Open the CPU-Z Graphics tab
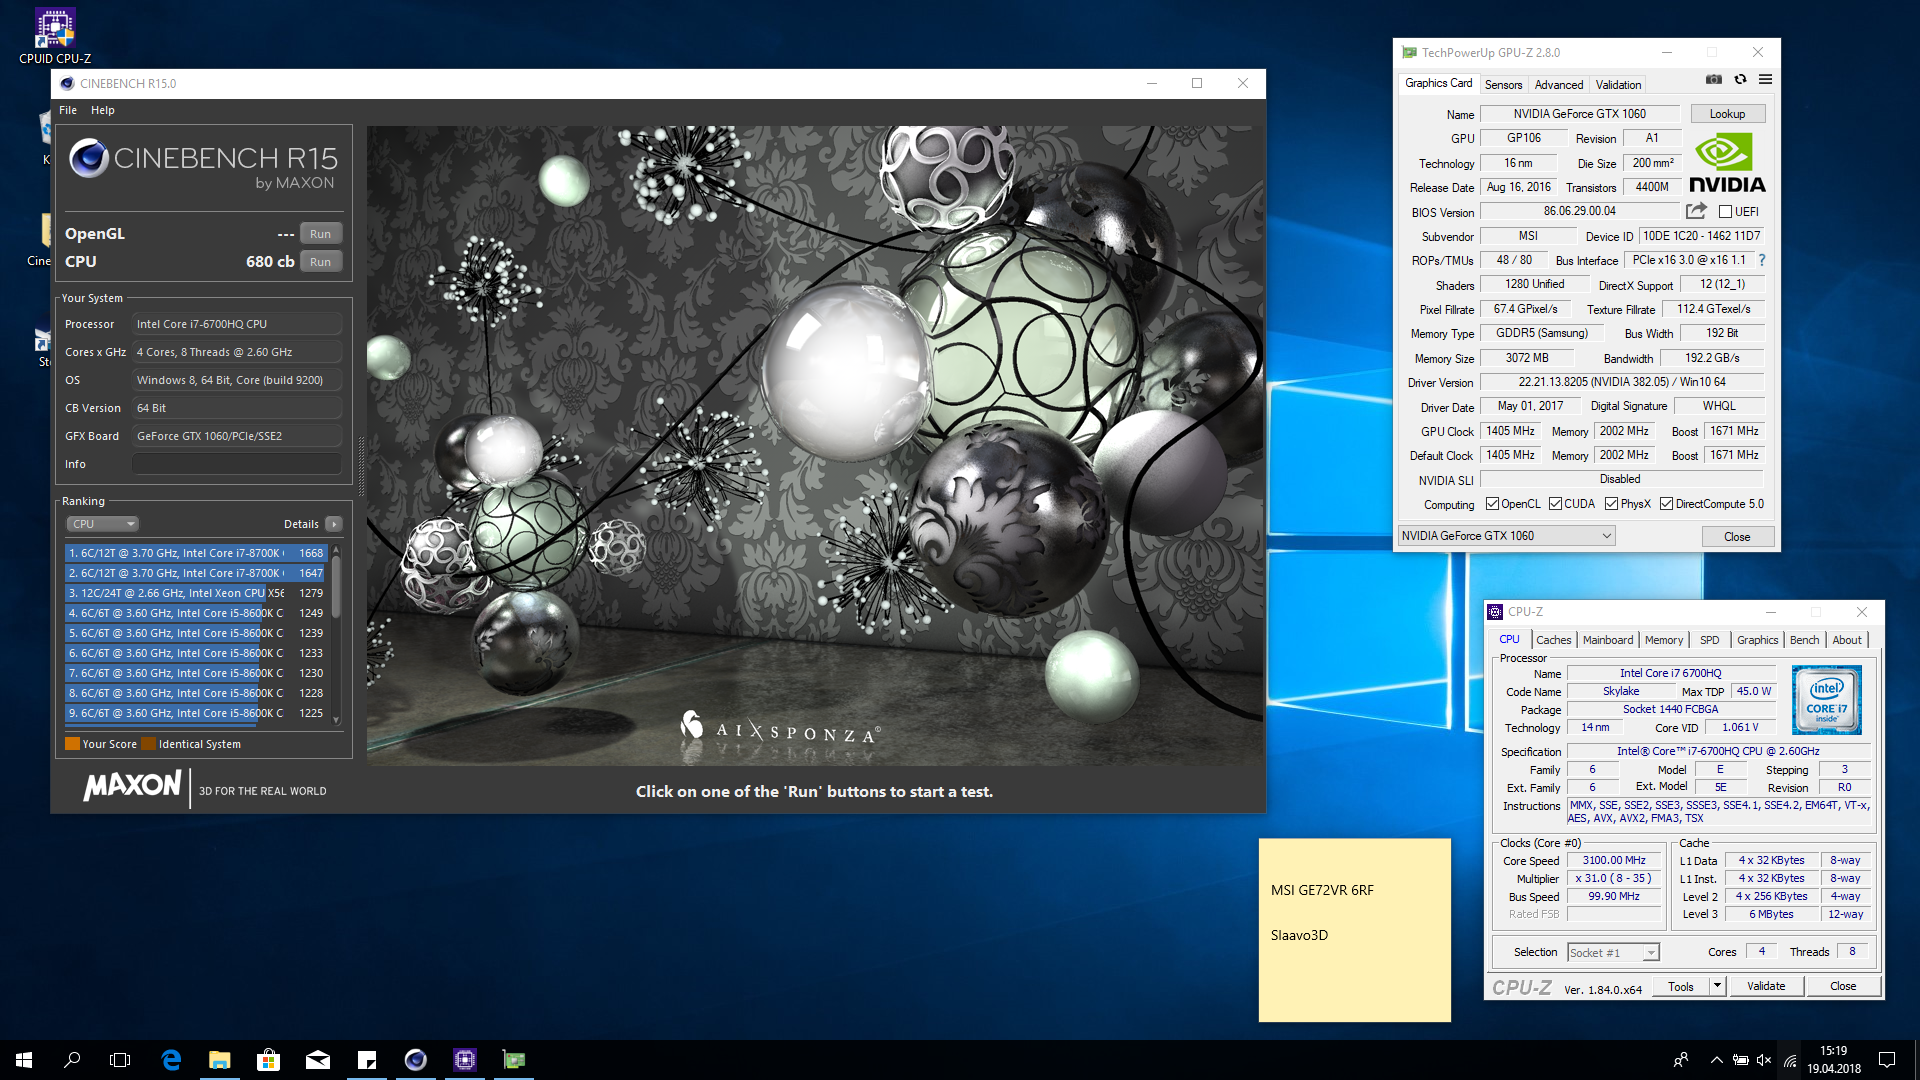 coord(1757,640)
